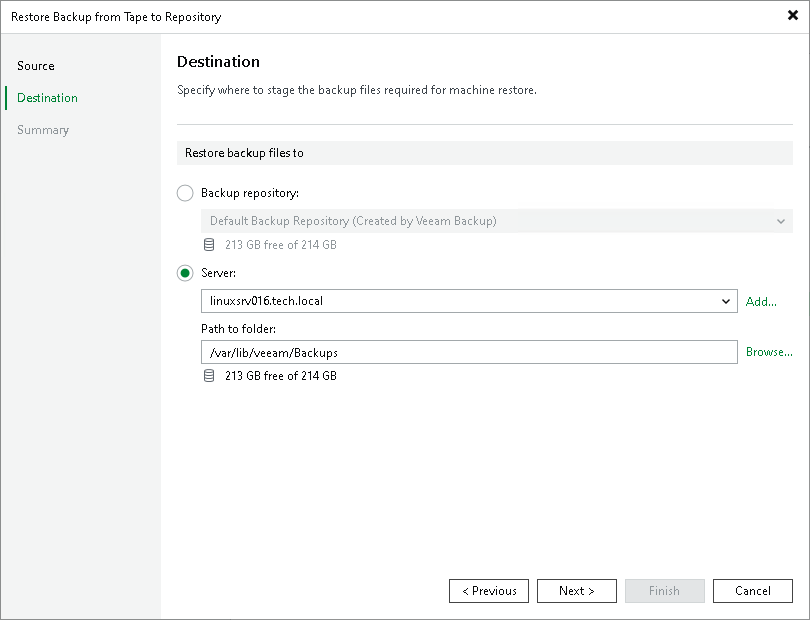Viewport: 810px width, 620px height.
Task: Click the 'Path to folder:' label
Action: (238, 329)
